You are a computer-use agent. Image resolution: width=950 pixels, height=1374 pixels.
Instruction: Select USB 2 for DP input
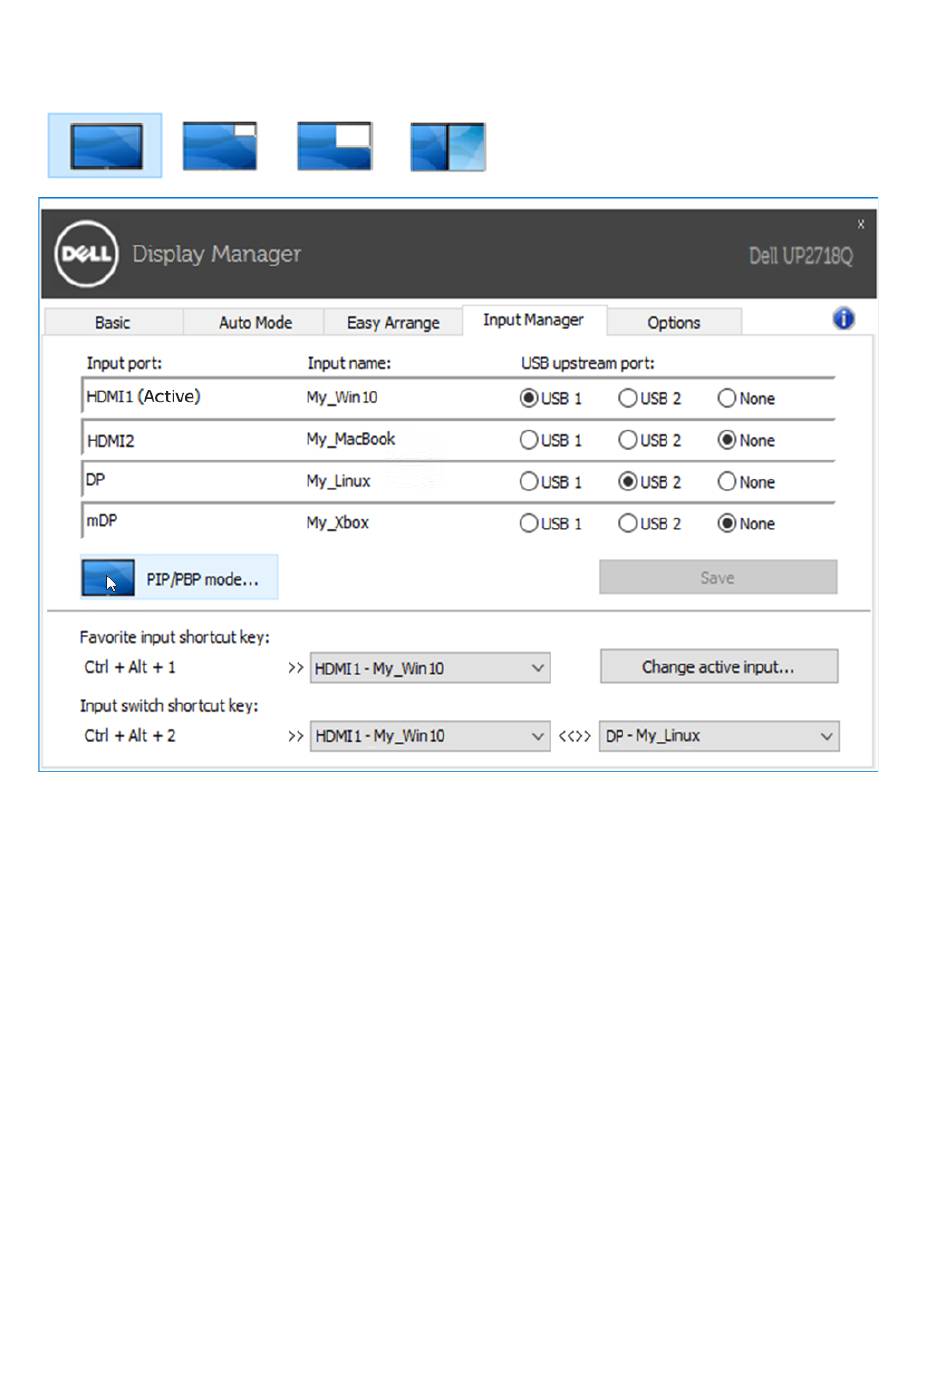pyautogui.click(x=627, y=482)
